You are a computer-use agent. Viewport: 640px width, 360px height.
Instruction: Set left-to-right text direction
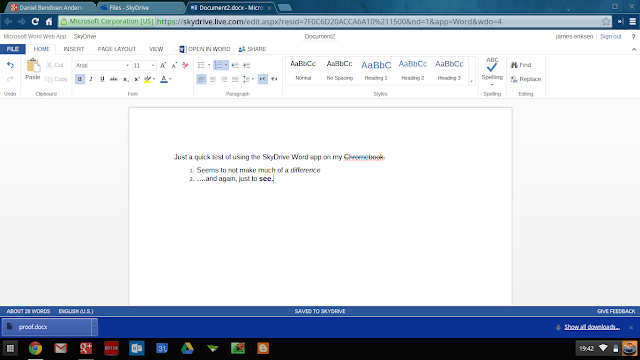(263, 79)
